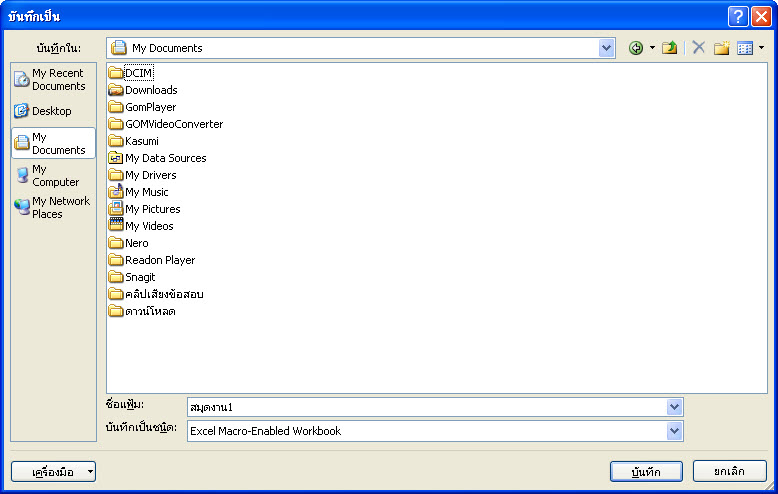Click the Back navigation arrow icon
778x494 pixels.
(635, 48)
